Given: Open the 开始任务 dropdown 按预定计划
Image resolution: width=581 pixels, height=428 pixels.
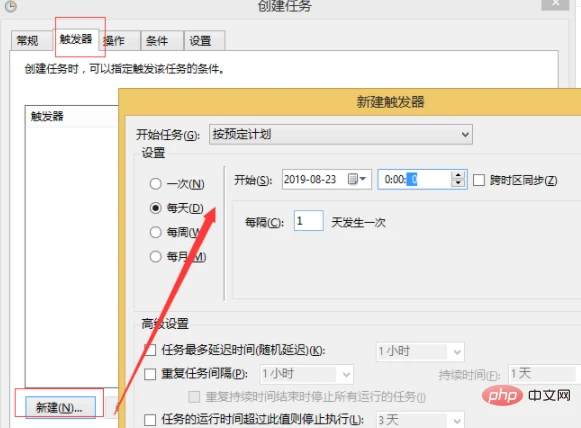Looking at the screenshot, I should (x=341, y=135).
